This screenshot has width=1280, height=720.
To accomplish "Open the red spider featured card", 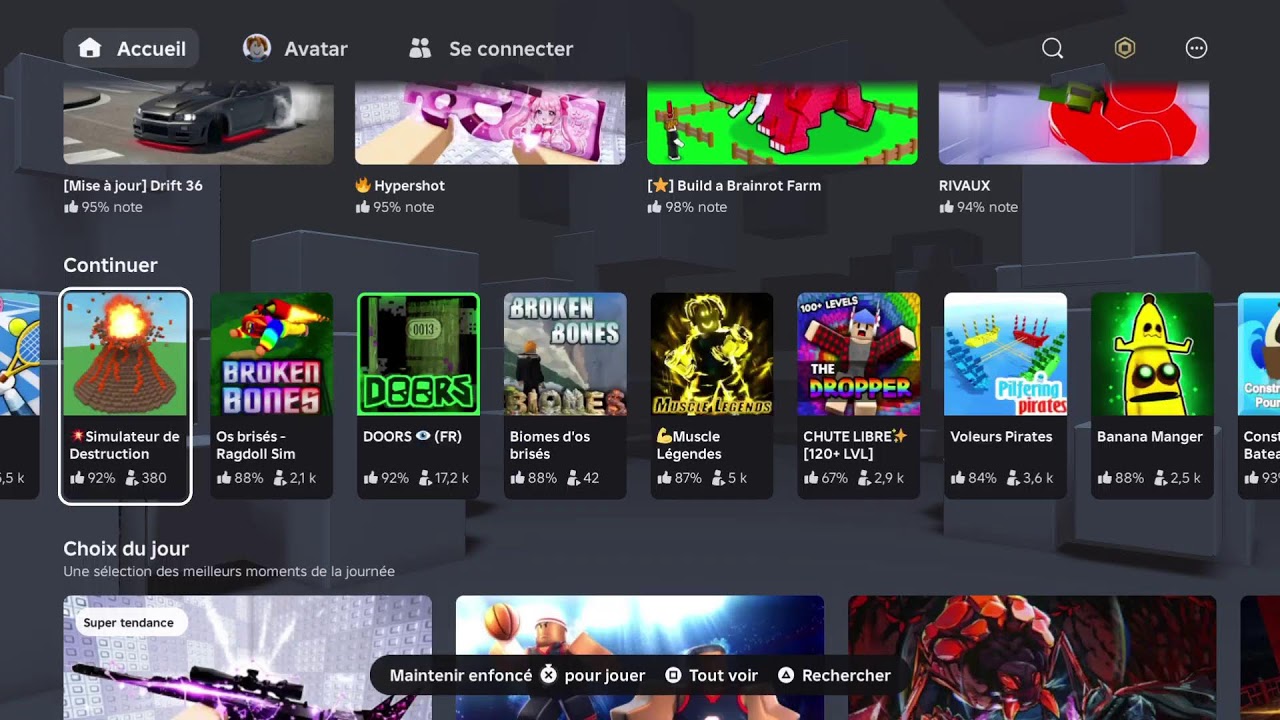I will click(1032, 658).
